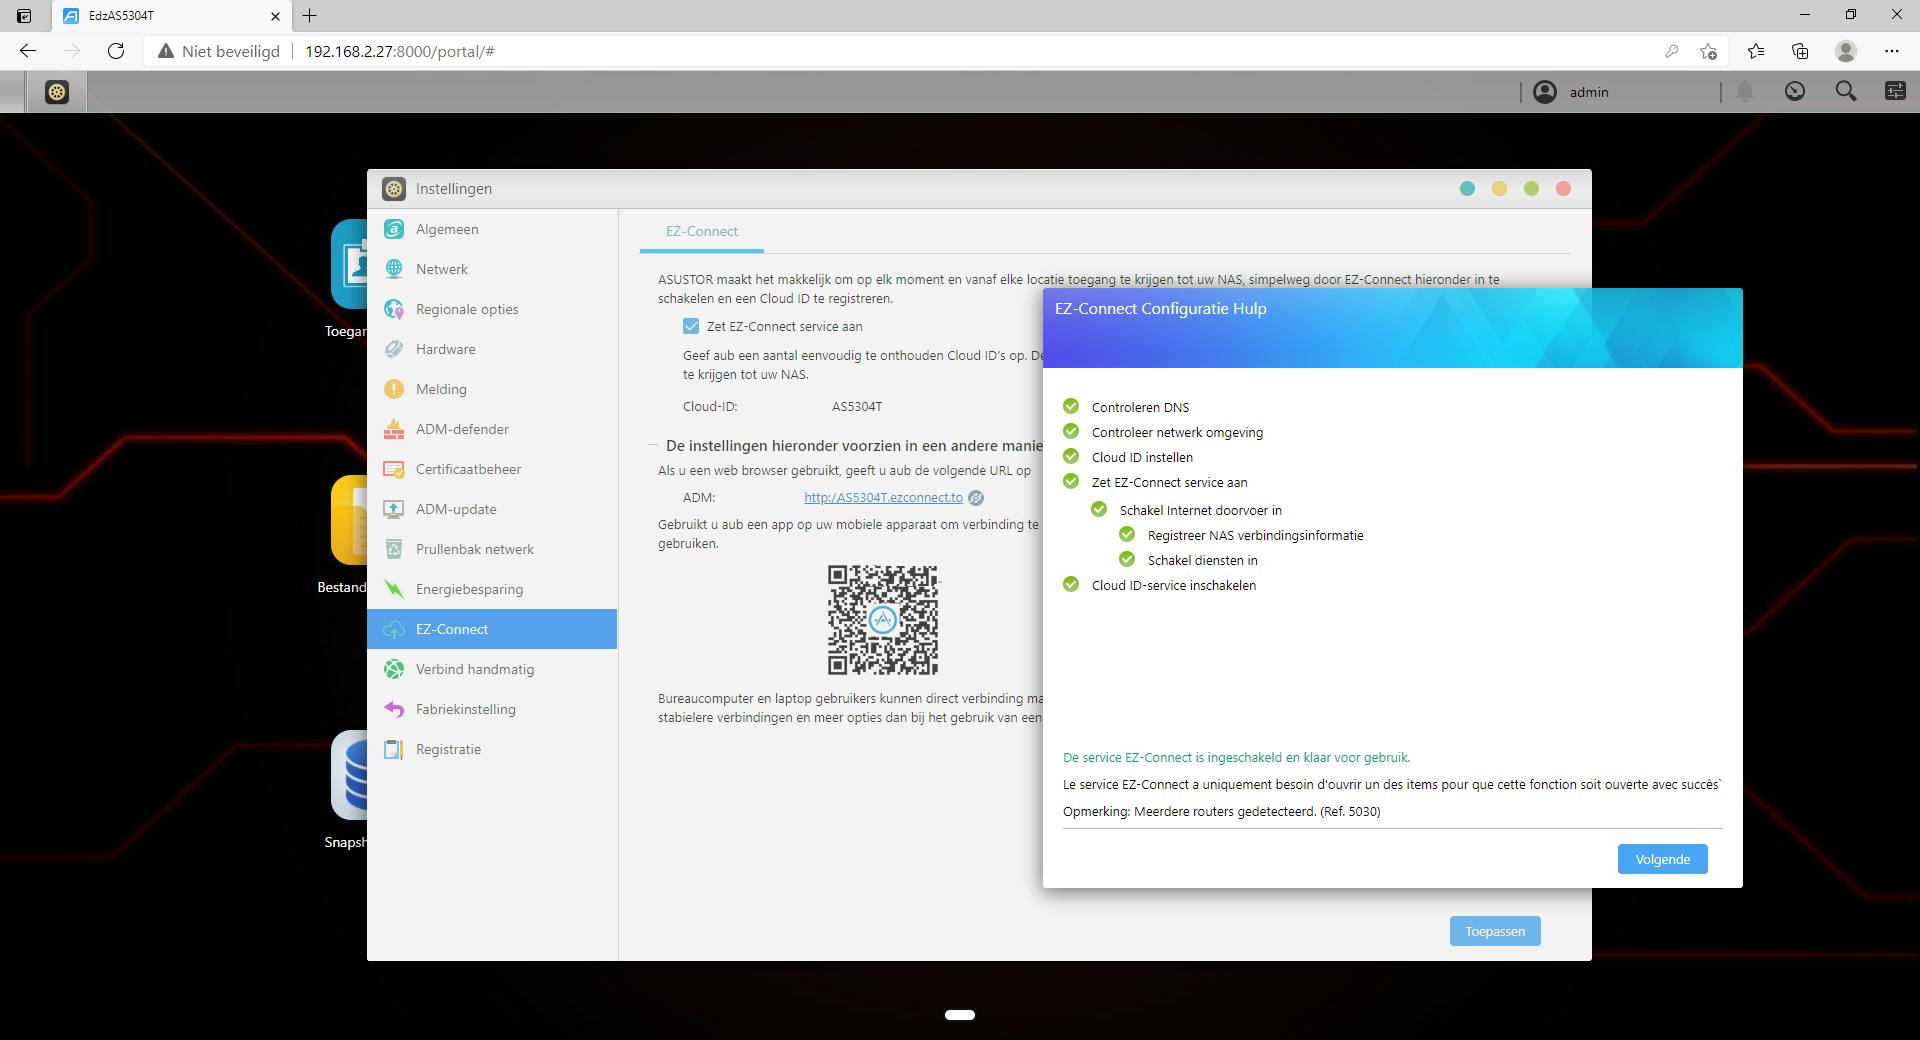This screenshot has height=1040, width=1920.
Task: Open browser favorites list
Action: tap(1756, 51)
